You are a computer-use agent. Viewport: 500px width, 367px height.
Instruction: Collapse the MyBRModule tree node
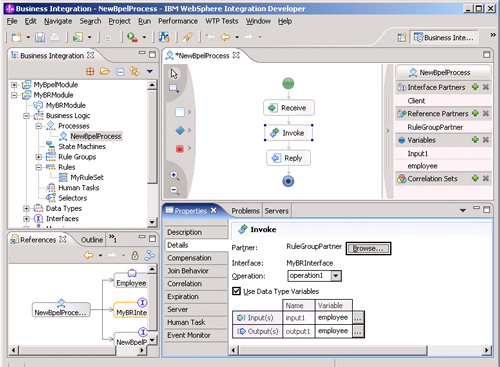(14, 95)
